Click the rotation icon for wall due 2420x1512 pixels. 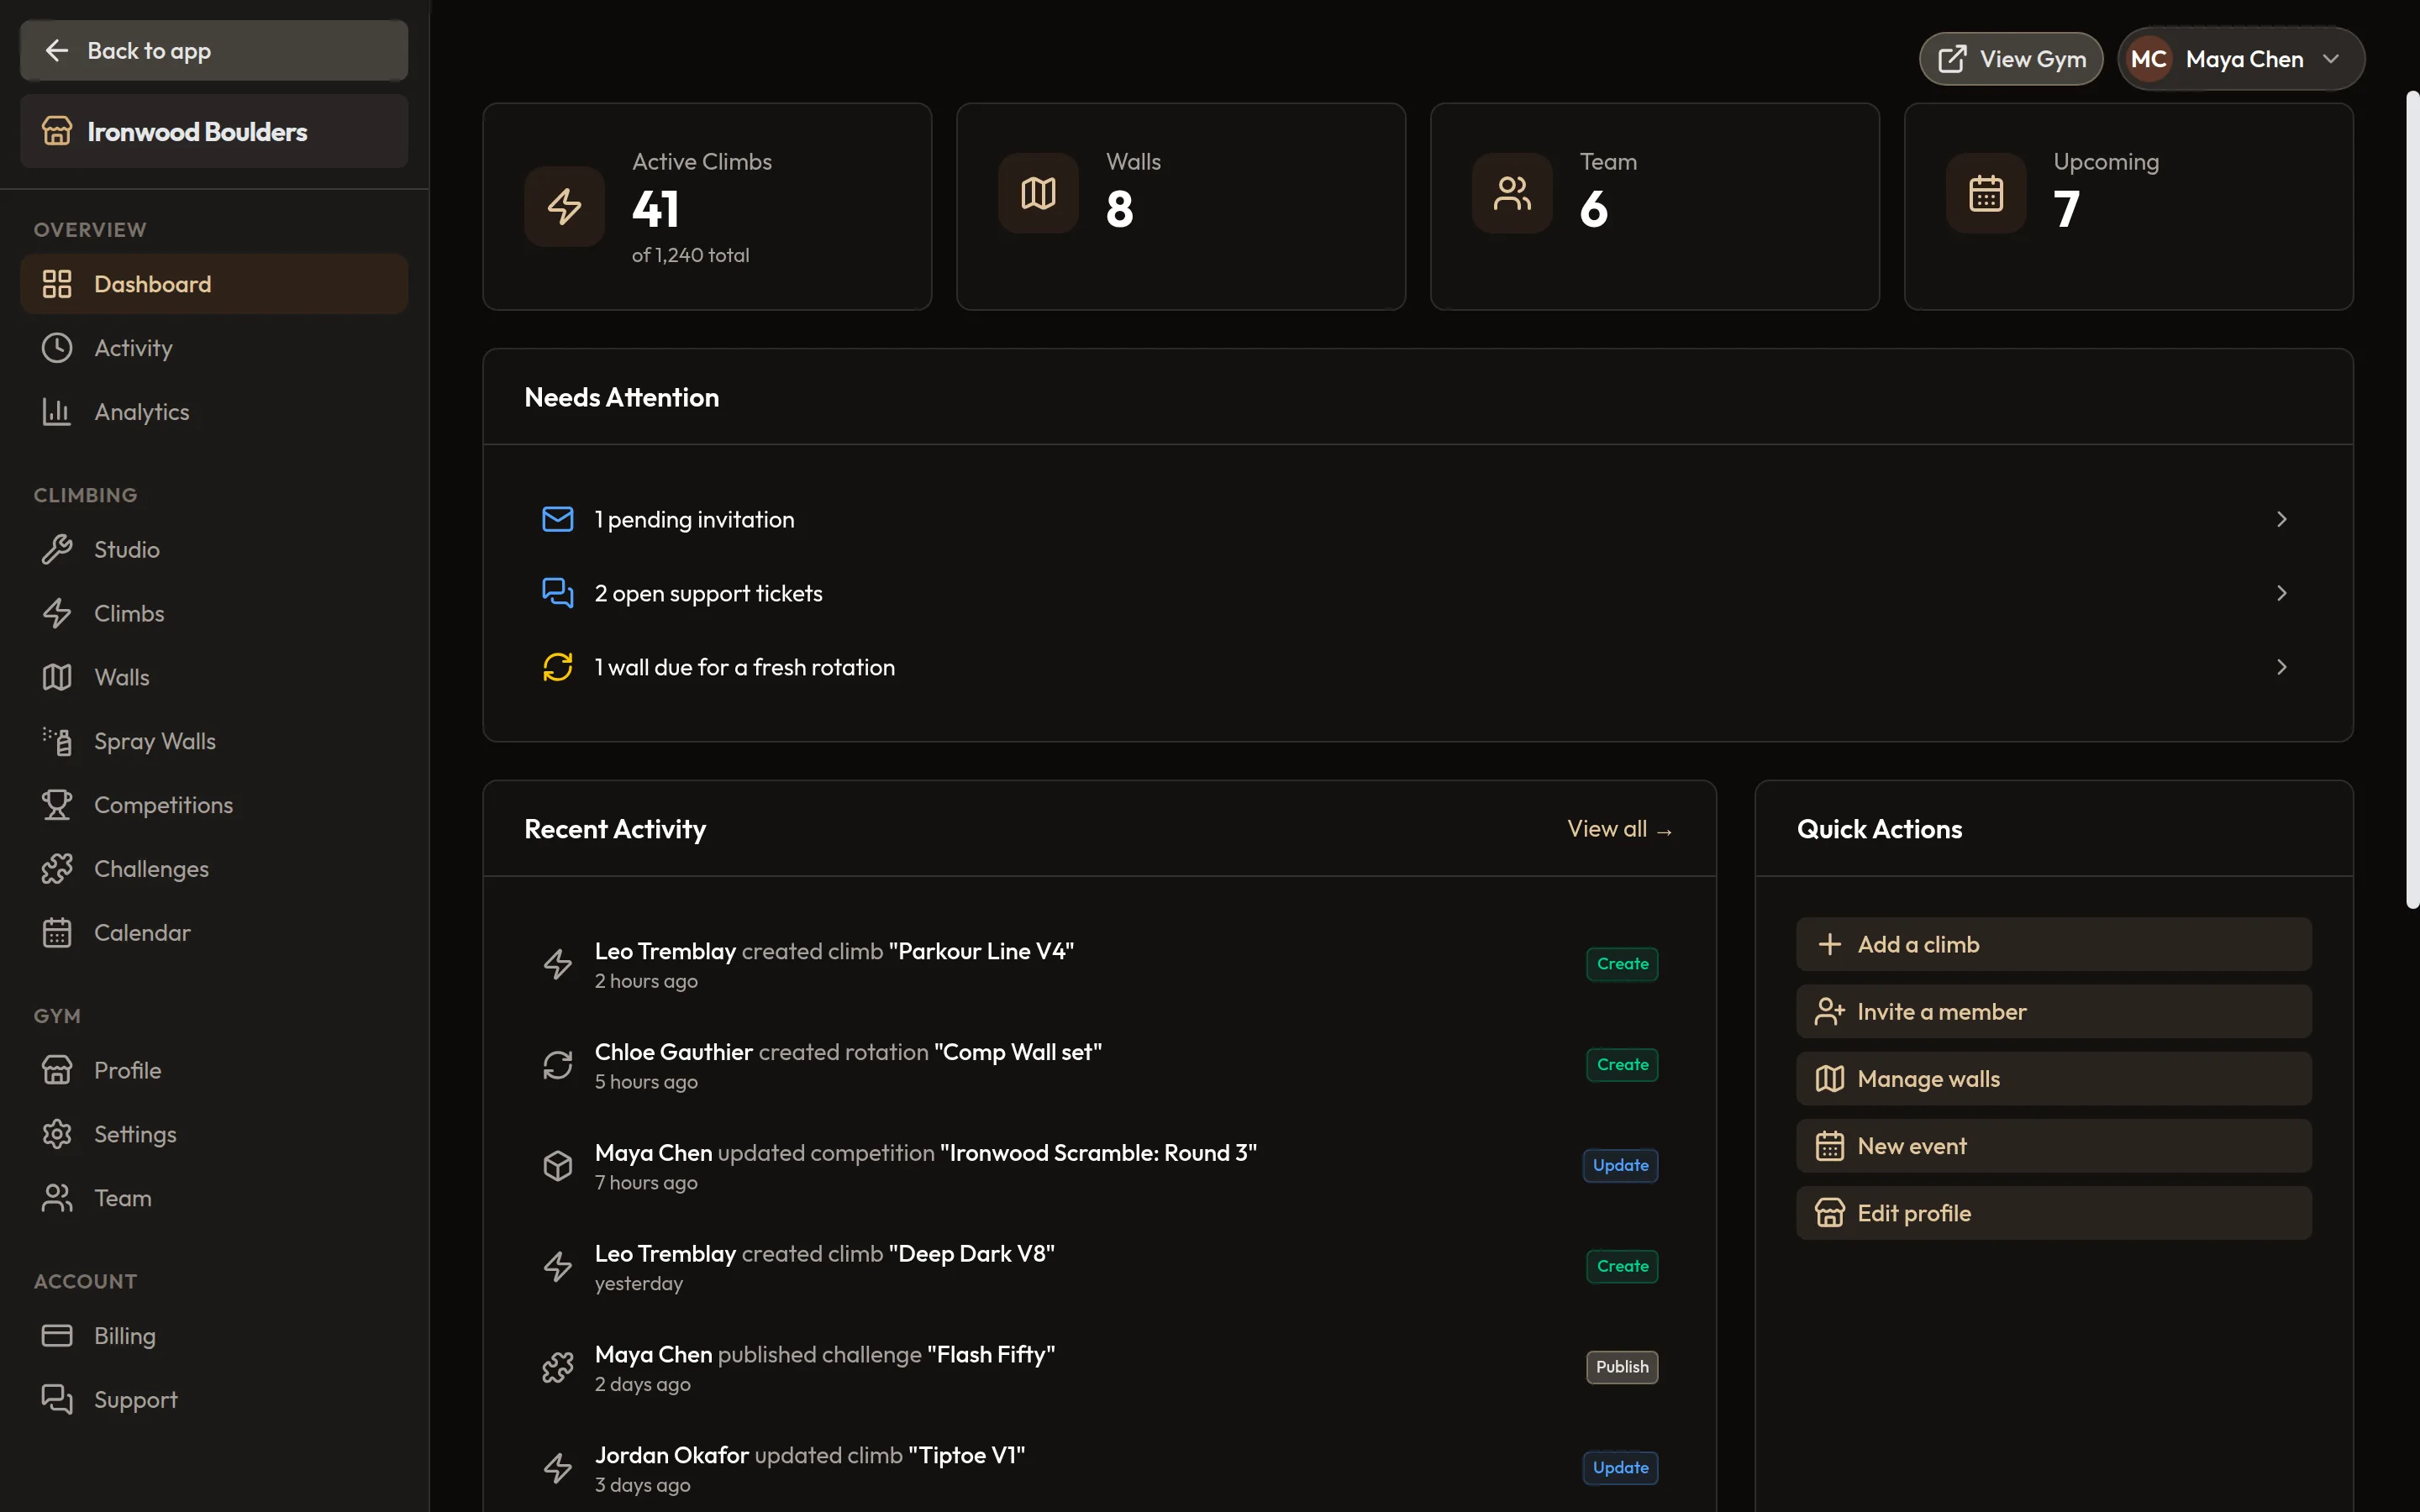pyautogui.click(x=558, y=667)
